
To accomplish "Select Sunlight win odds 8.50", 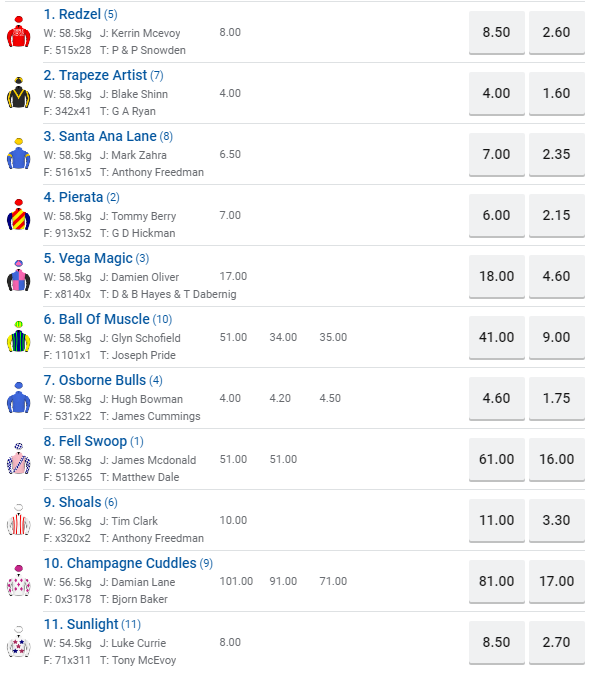I will tap(496, 643).
